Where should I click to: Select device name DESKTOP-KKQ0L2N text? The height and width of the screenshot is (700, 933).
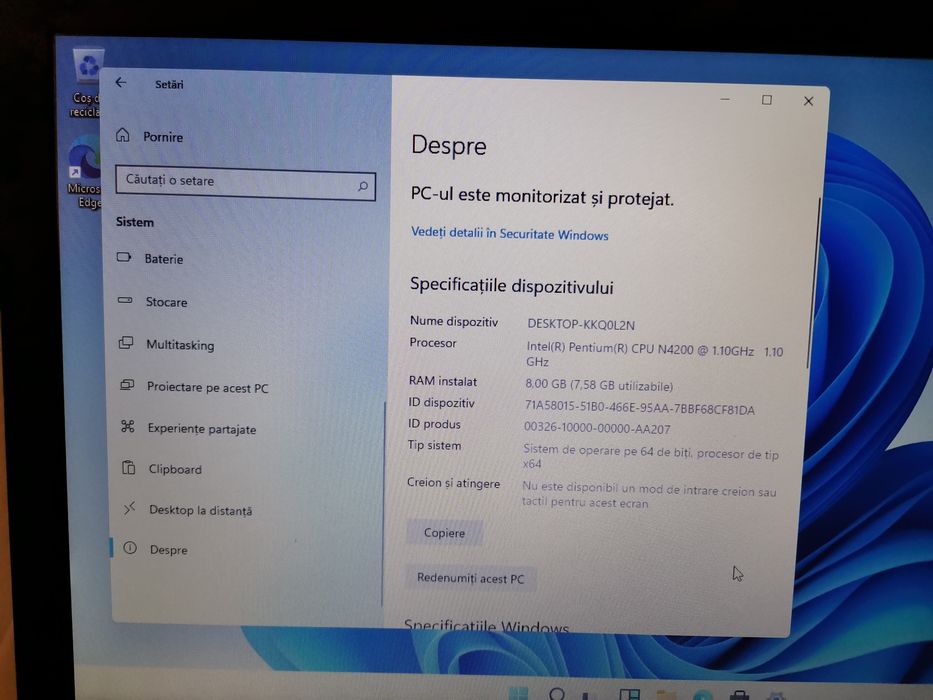coord(581,324)
